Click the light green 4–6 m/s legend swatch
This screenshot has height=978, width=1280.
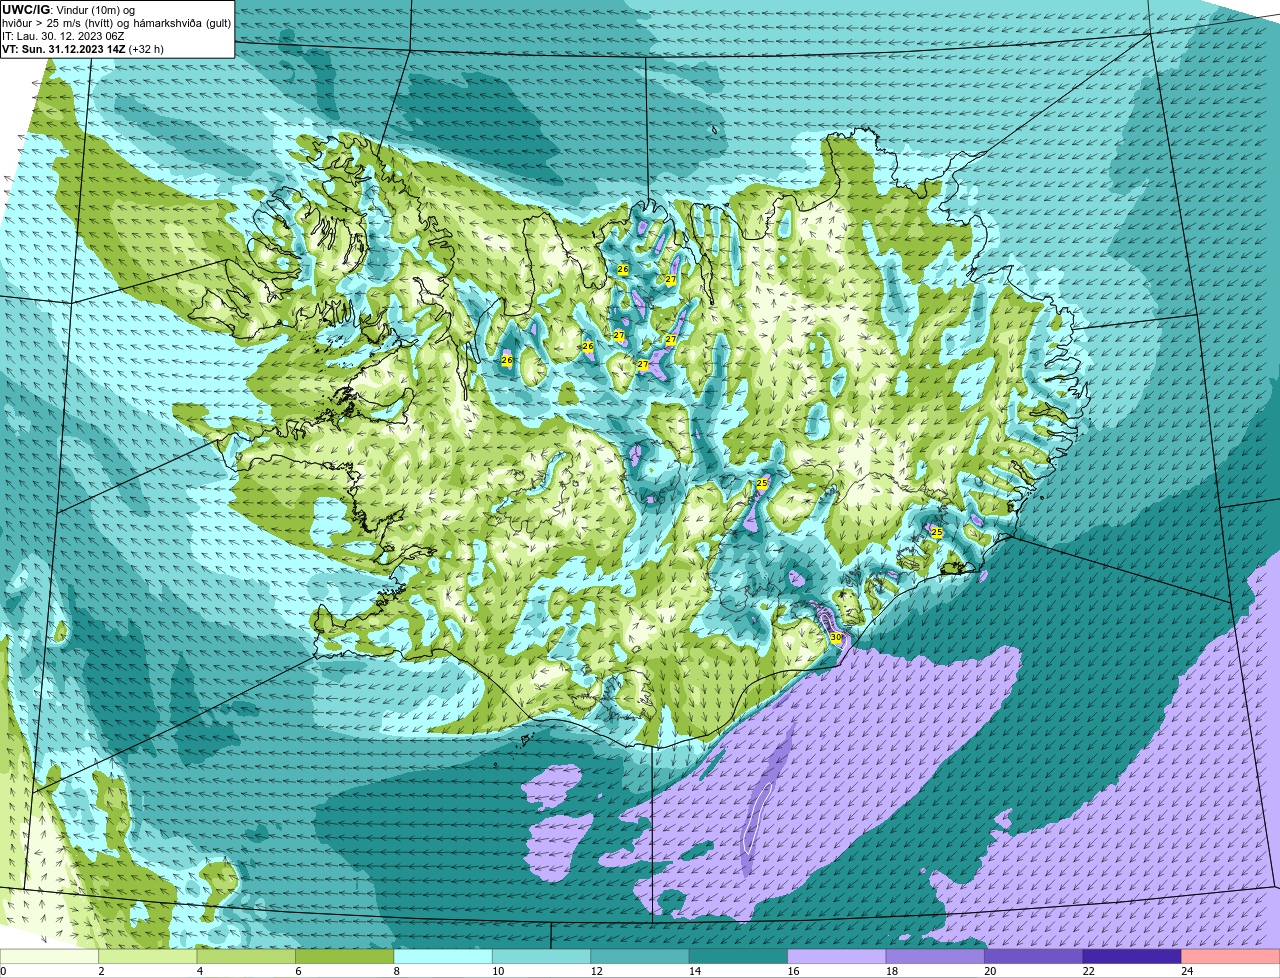click(246, 957)
